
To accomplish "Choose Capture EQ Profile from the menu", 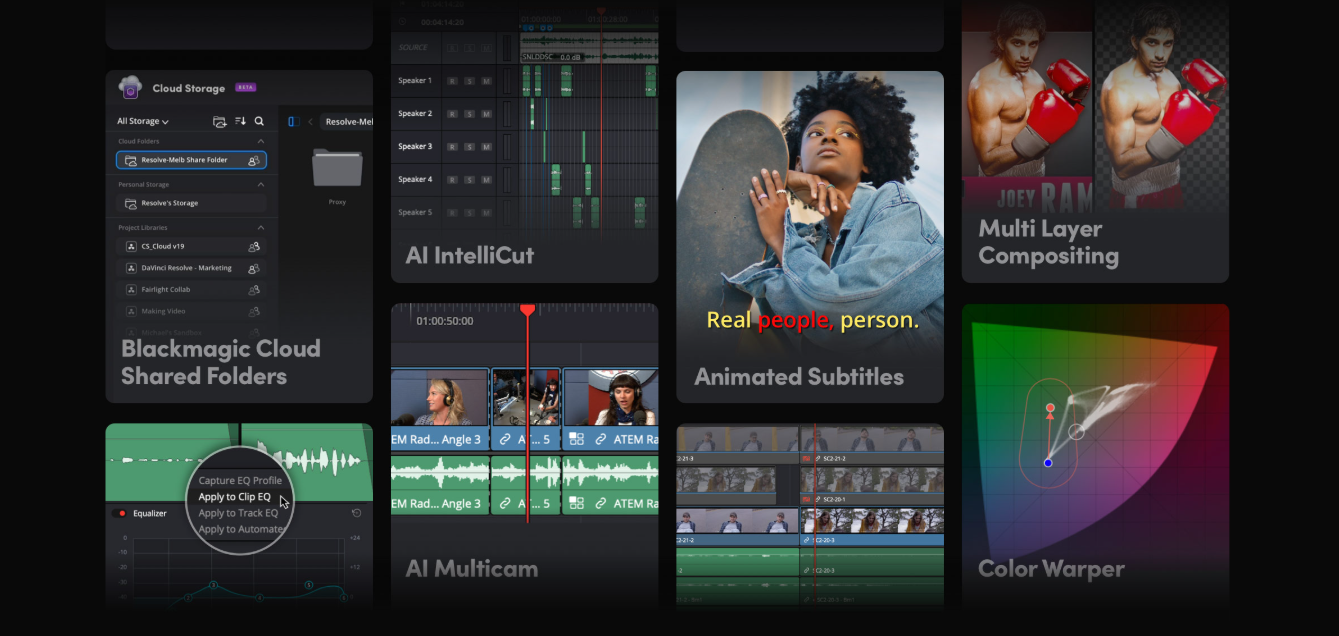I will click(240, 480).
